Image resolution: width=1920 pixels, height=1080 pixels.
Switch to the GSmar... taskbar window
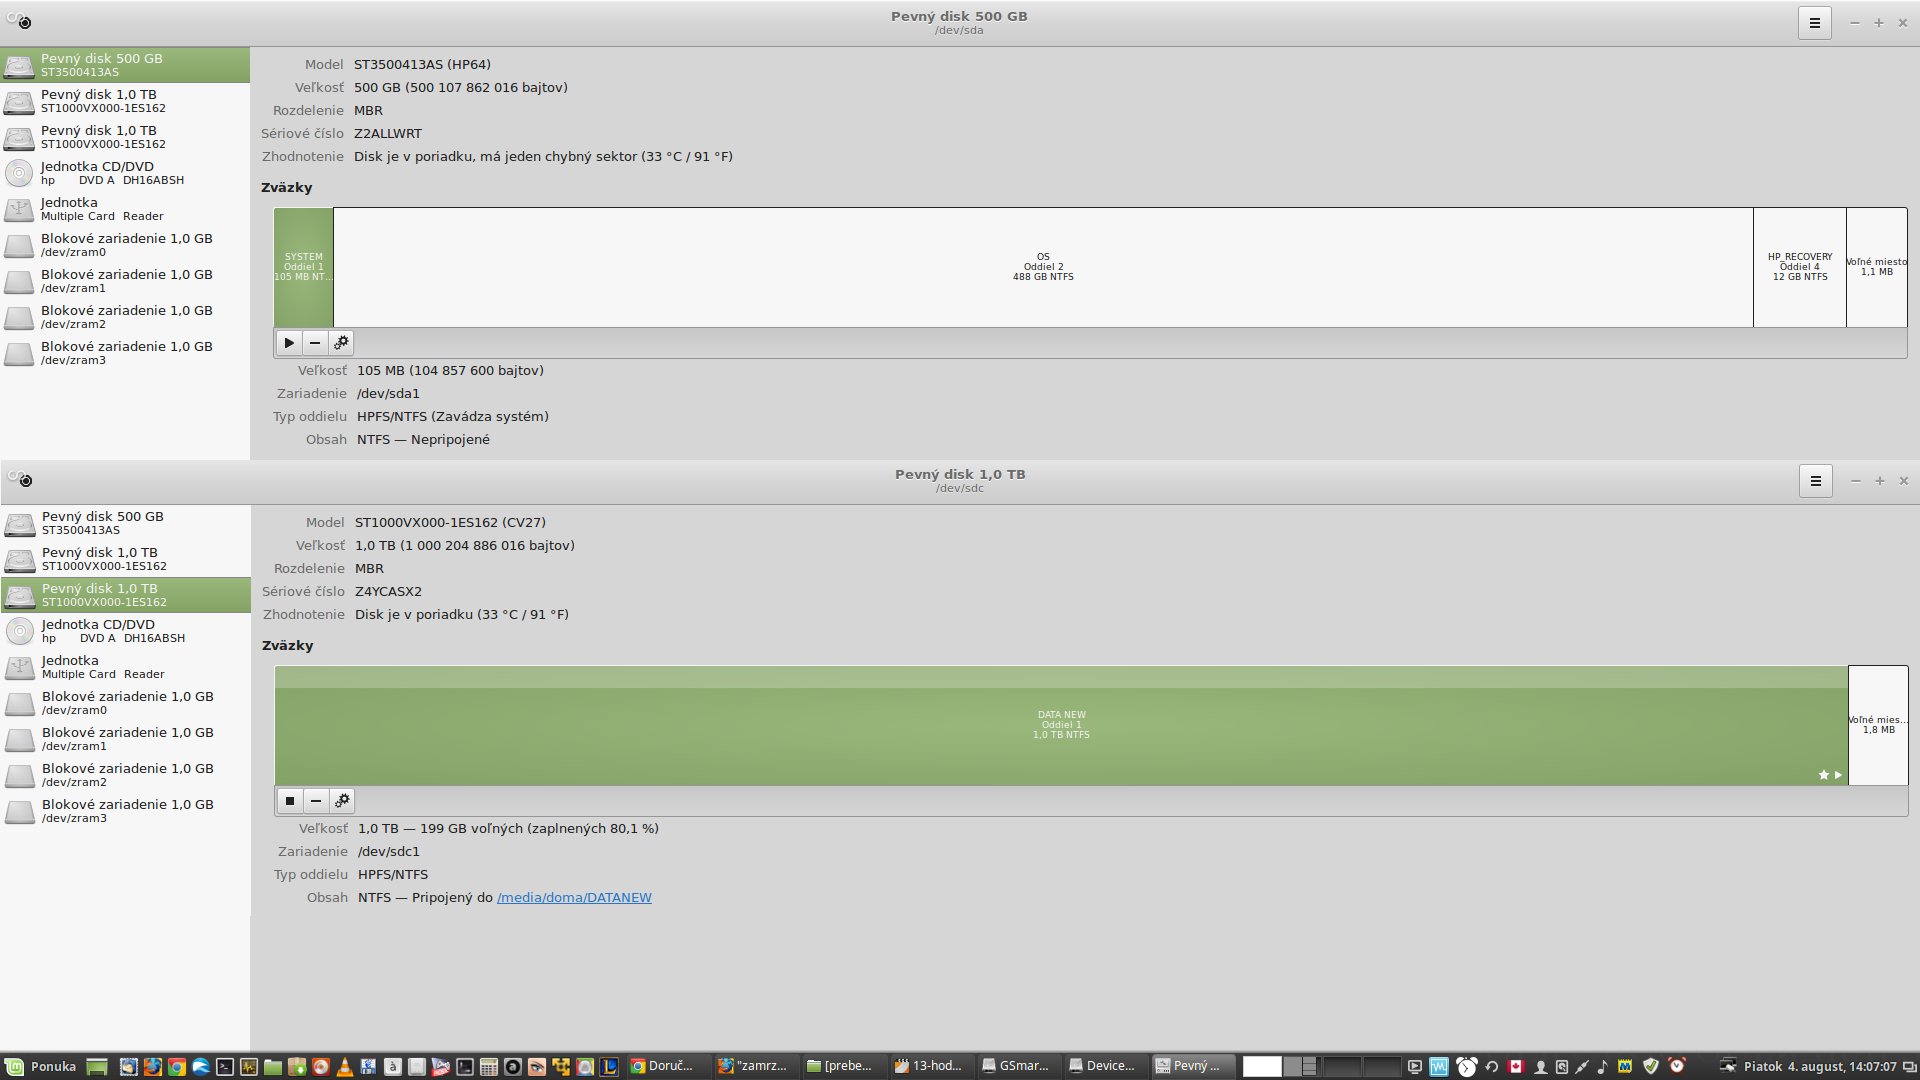click(x=1016, y=1066)
